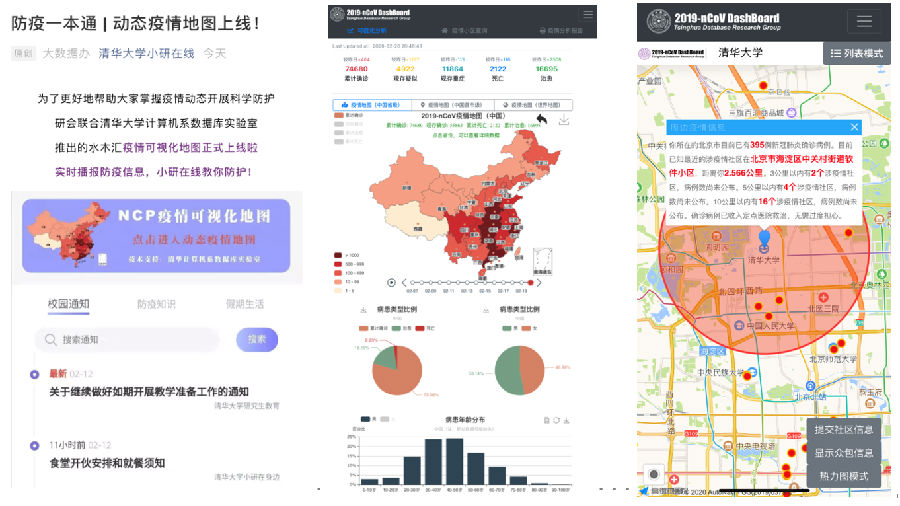
Task: Click the restore arrow icon above China map
Action: click(x=541, y=119)
